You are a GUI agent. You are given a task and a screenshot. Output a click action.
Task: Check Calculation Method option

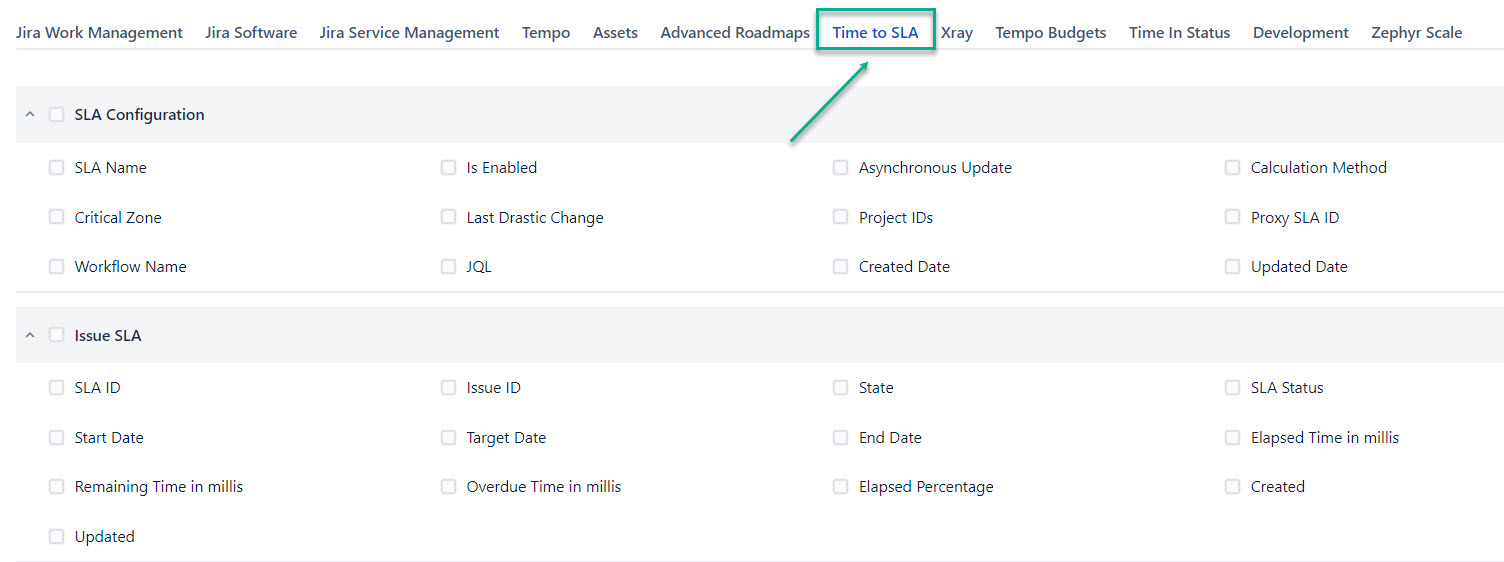click(x=1233, y=168)
